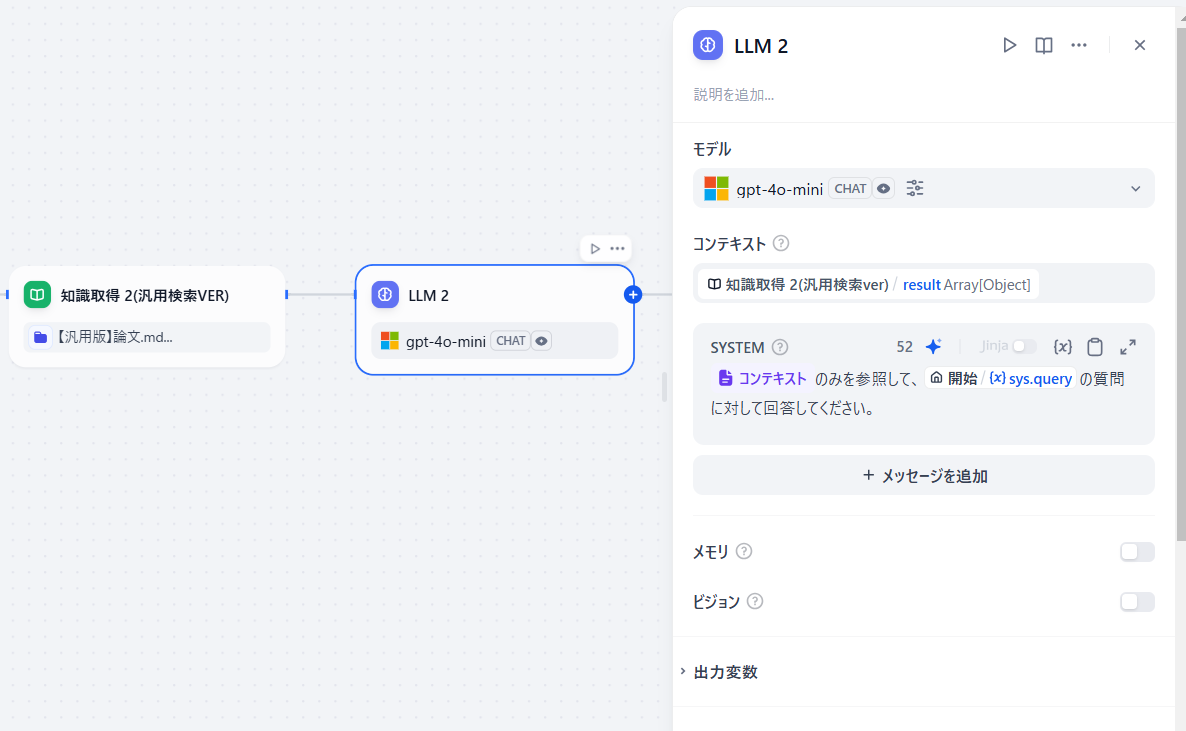Show help tooltip for SYSTEM prompt
Screen dimensions: 1186x731
click(780, 347)
